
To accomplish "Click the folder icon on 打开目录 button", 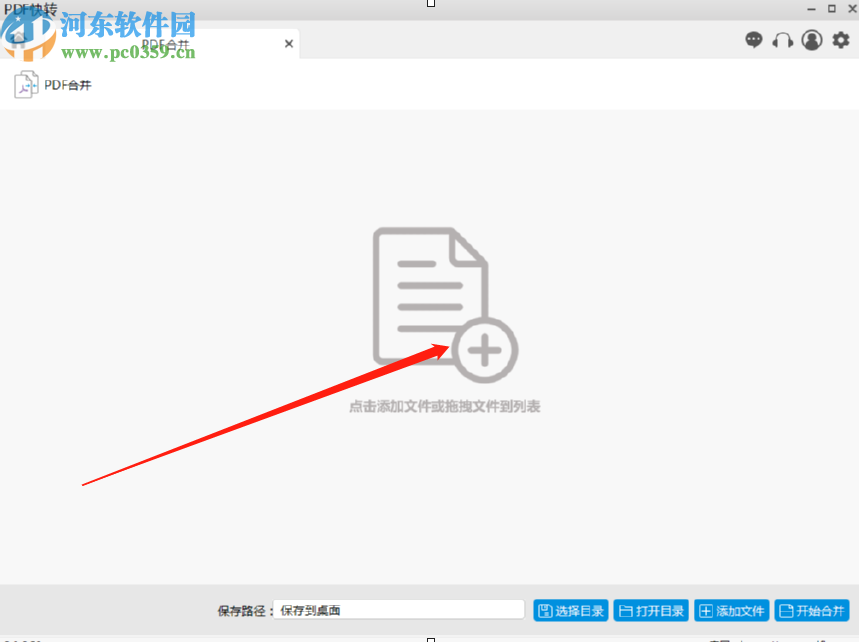I will (627, 610).
